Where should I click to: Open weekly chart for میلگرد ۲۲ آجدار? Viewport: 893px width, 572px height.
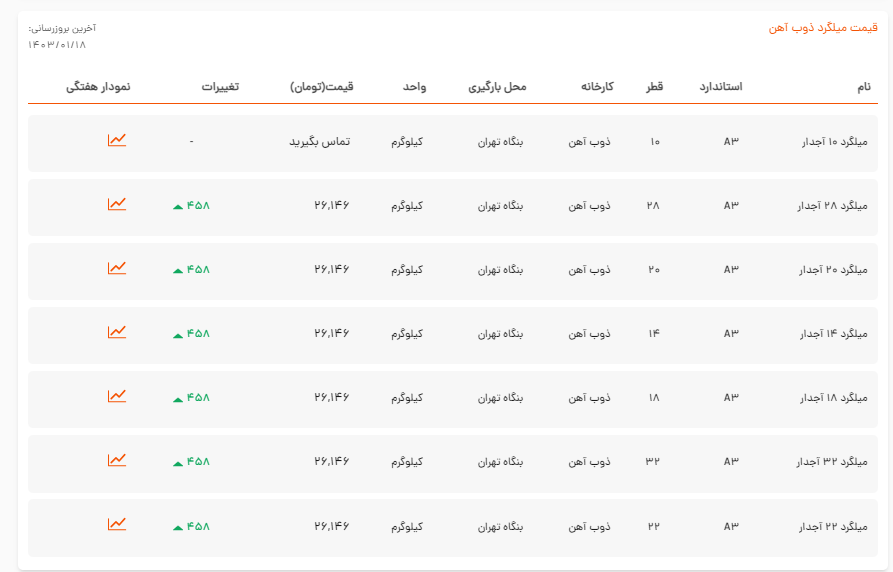[117, 524]
